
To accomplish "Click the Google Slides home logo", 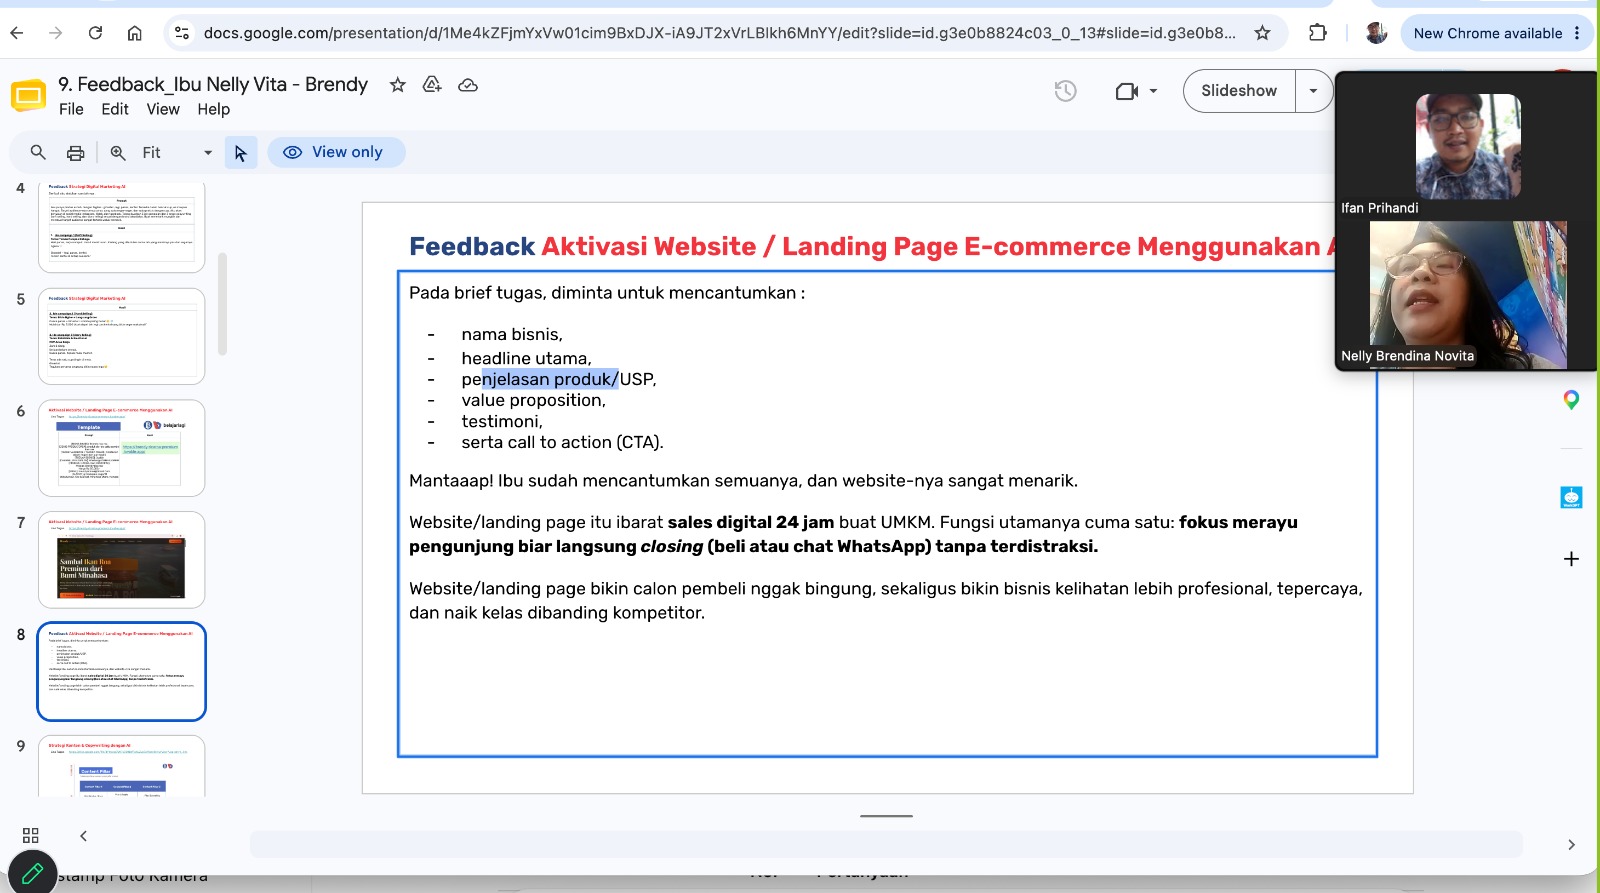I will (28, 96).
